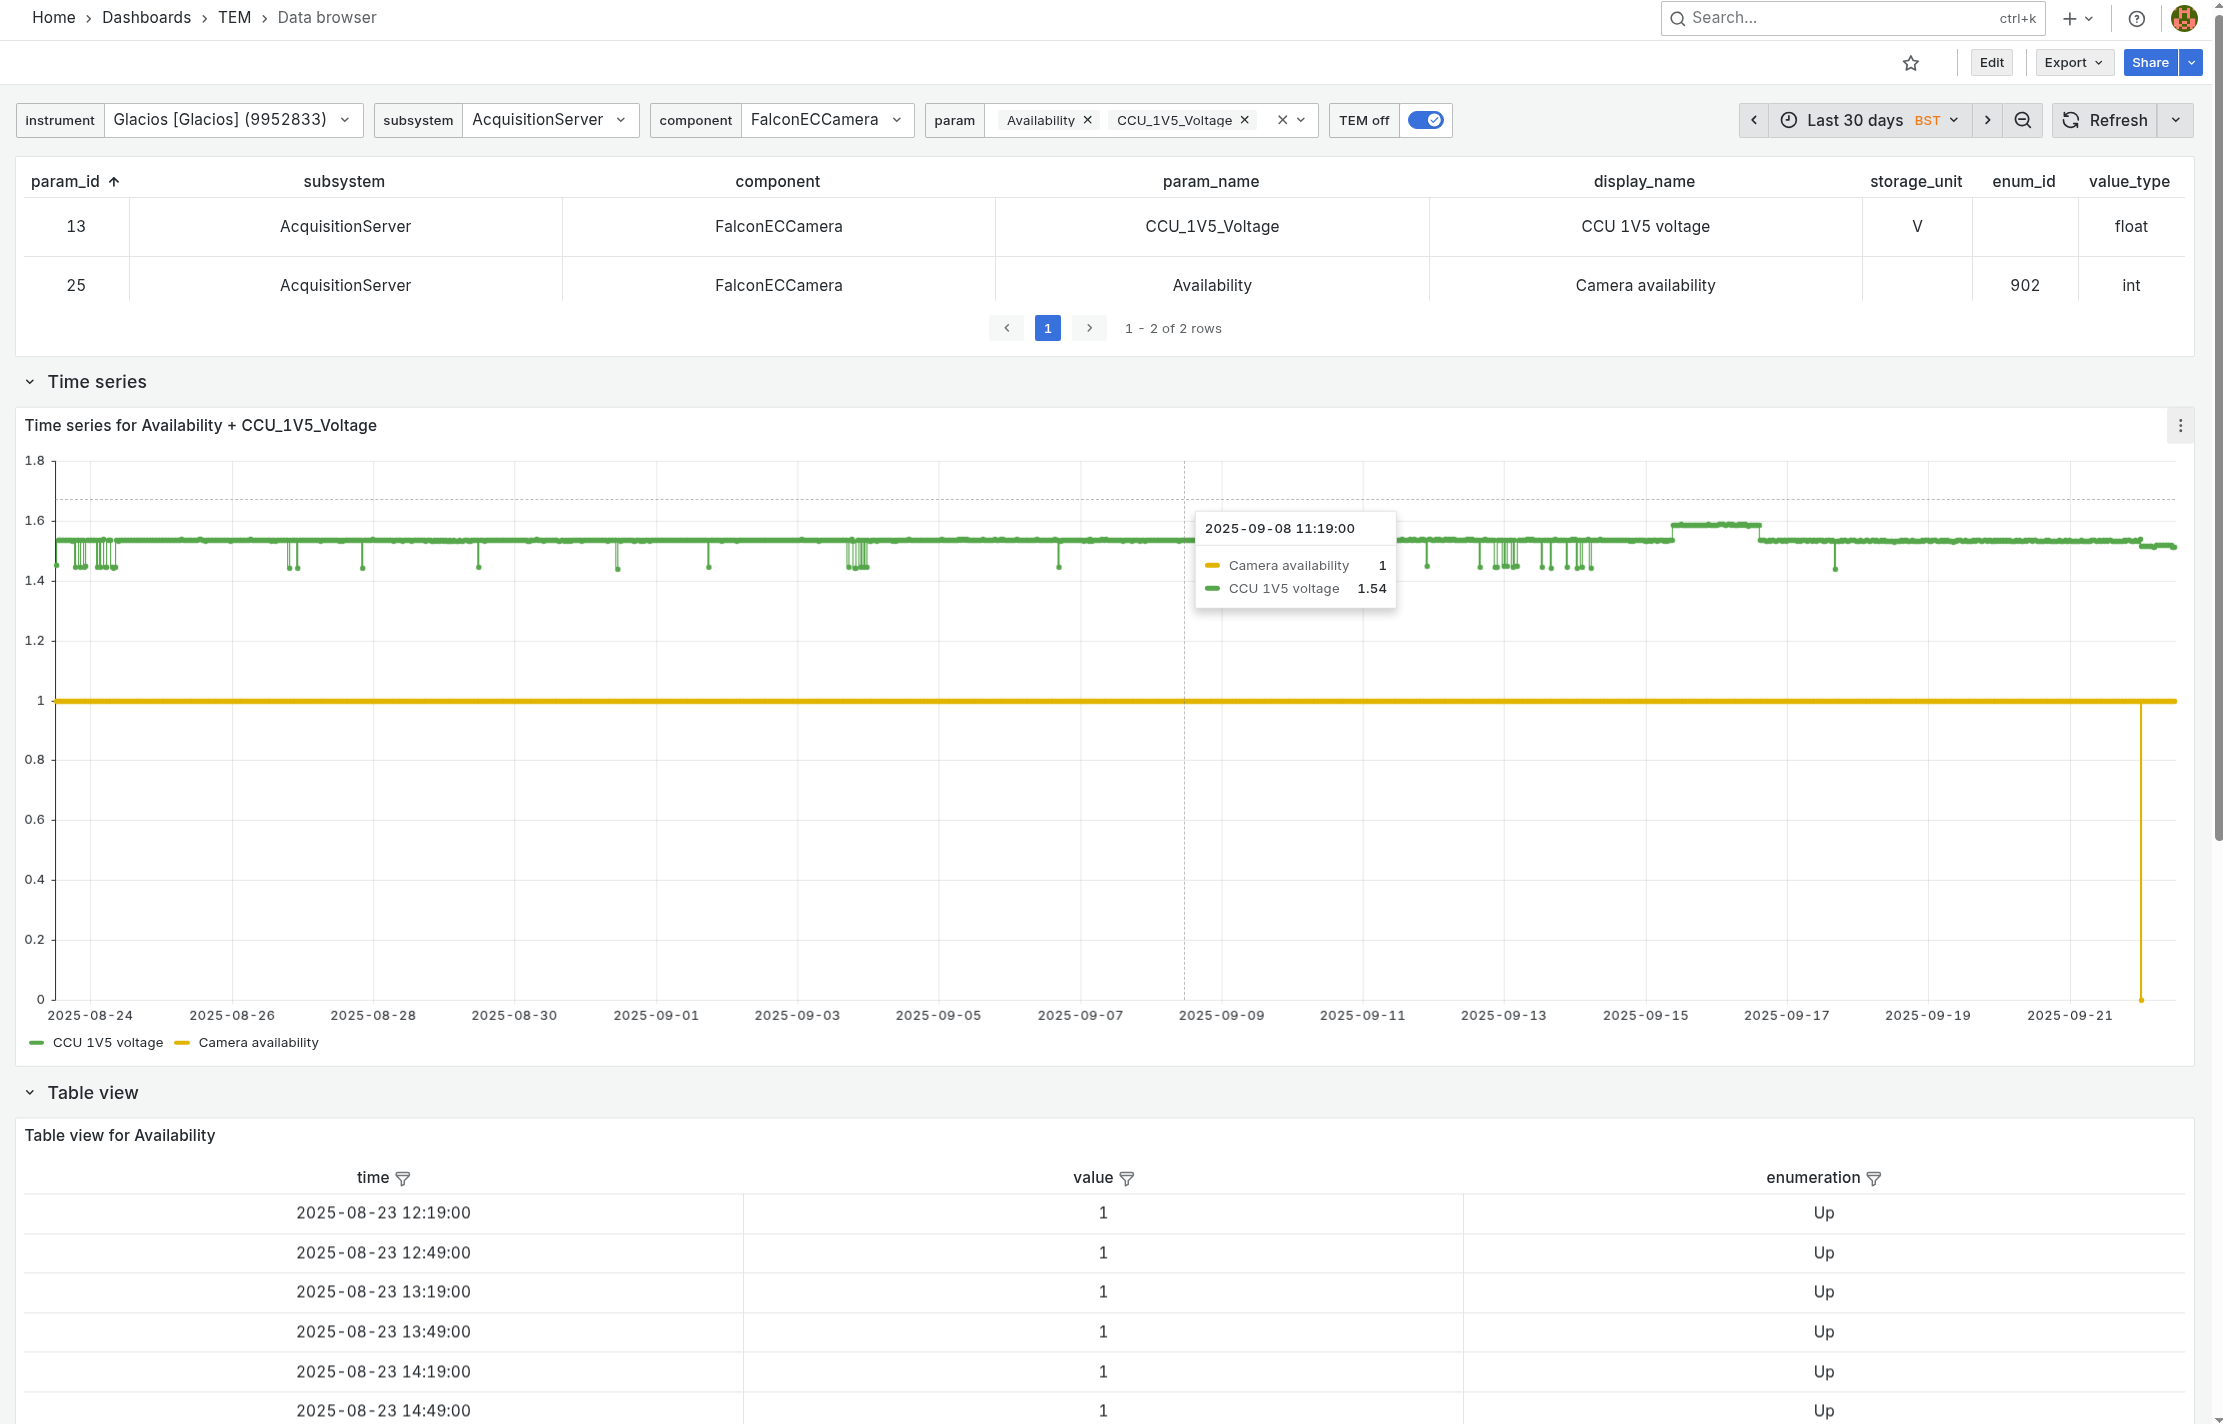Open the Share options dropdown arrow
Image resolution: width=2223 pixels, height=1424 pixels.
coord(2191,63)
